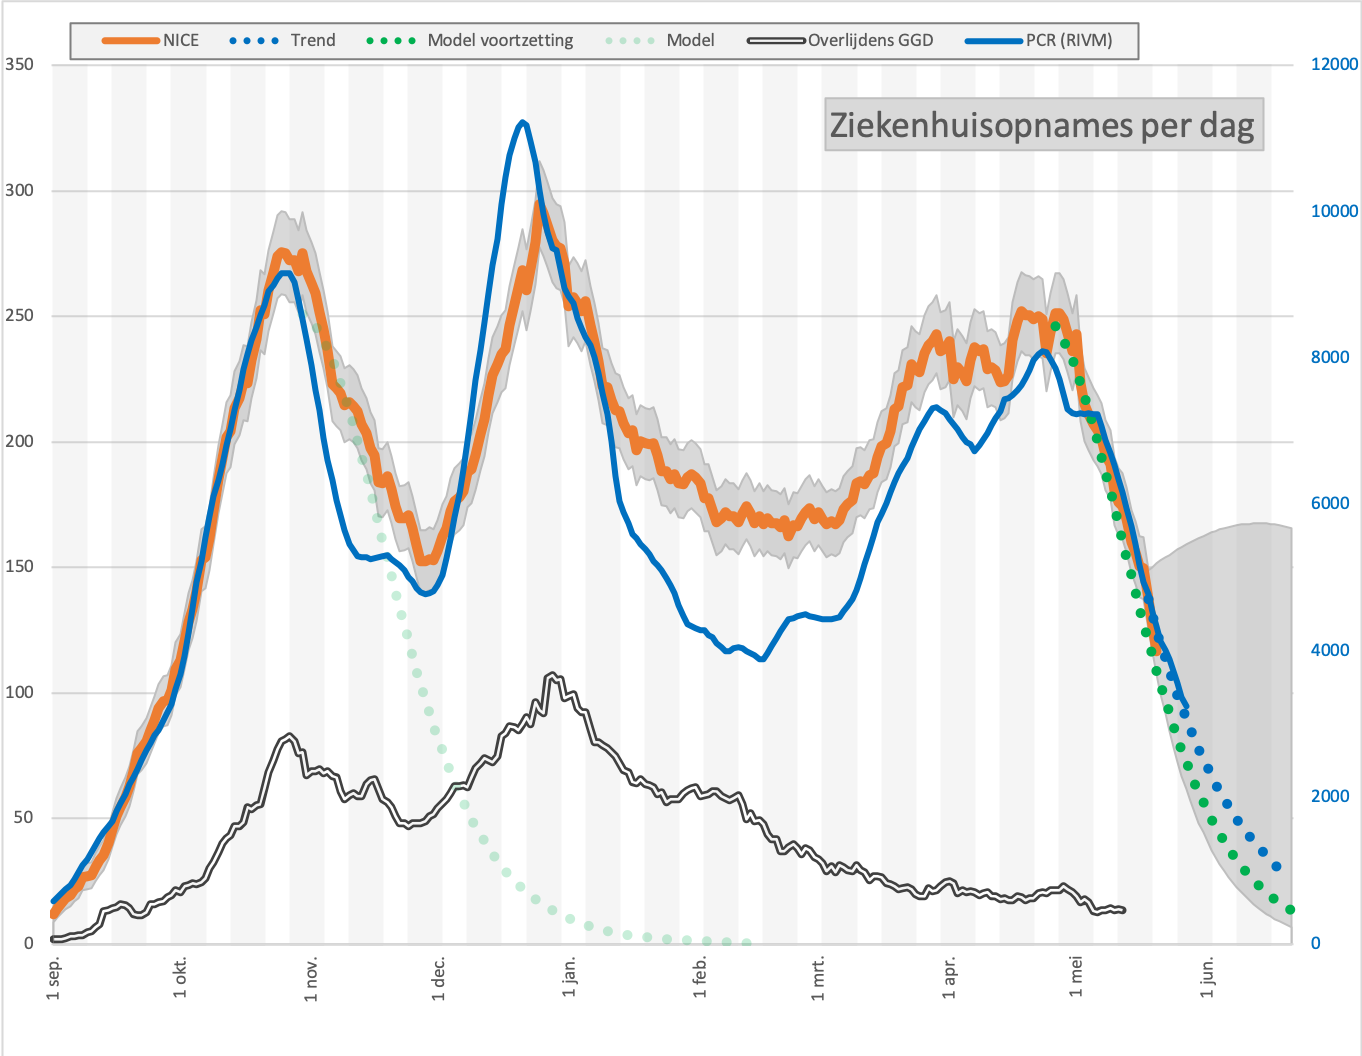Screen dimensions: 1362x1056
Task: Click the 6000 value on right axis
Action: (x=1330, y=504)
